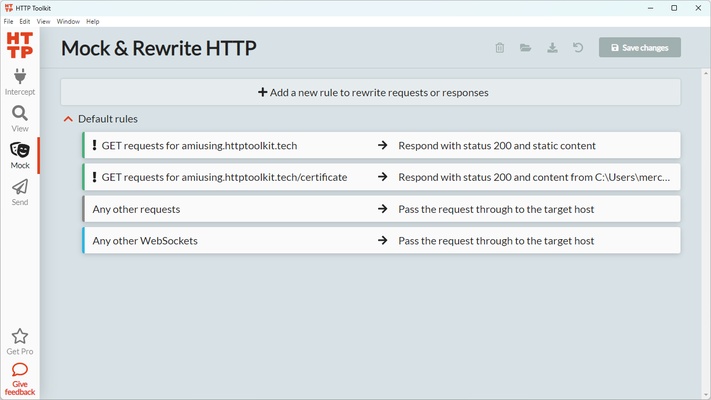
Task: Open the File menu
Action: tap(8, 21)
